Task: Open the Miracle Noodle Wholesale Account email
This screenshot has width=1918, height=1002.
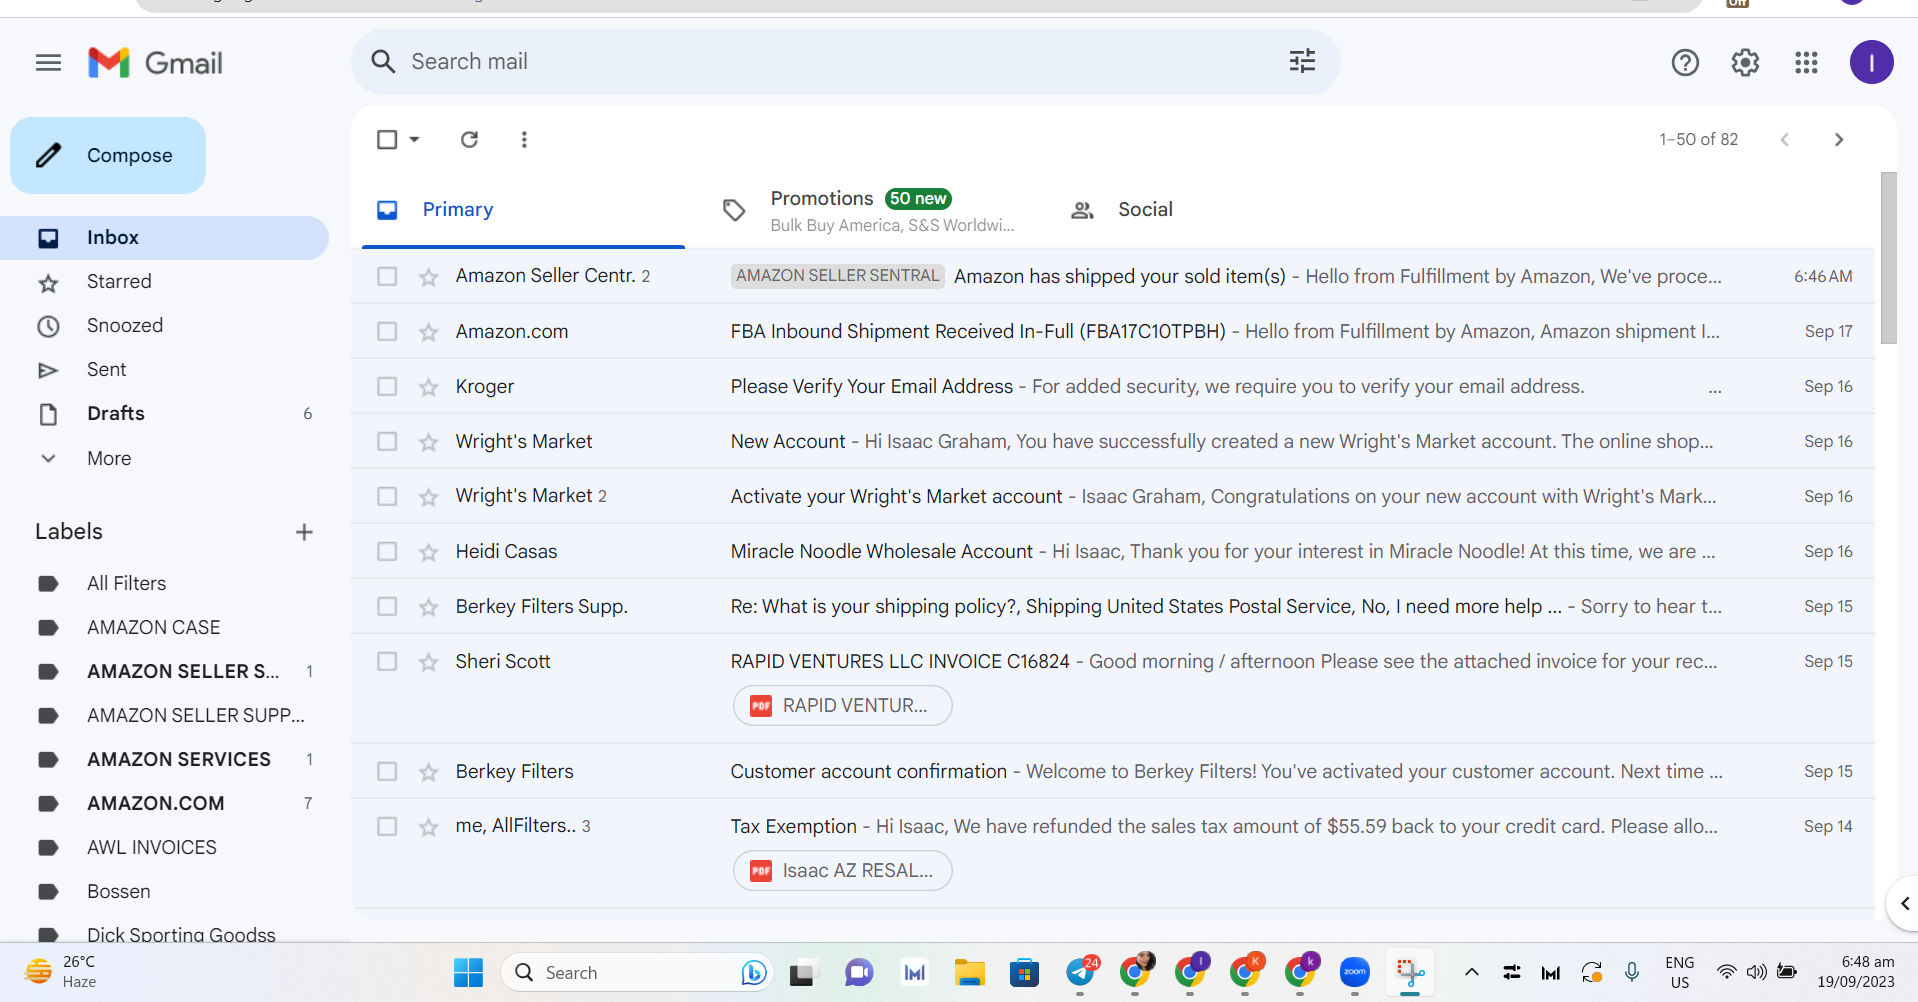Action: [1113, 551]
